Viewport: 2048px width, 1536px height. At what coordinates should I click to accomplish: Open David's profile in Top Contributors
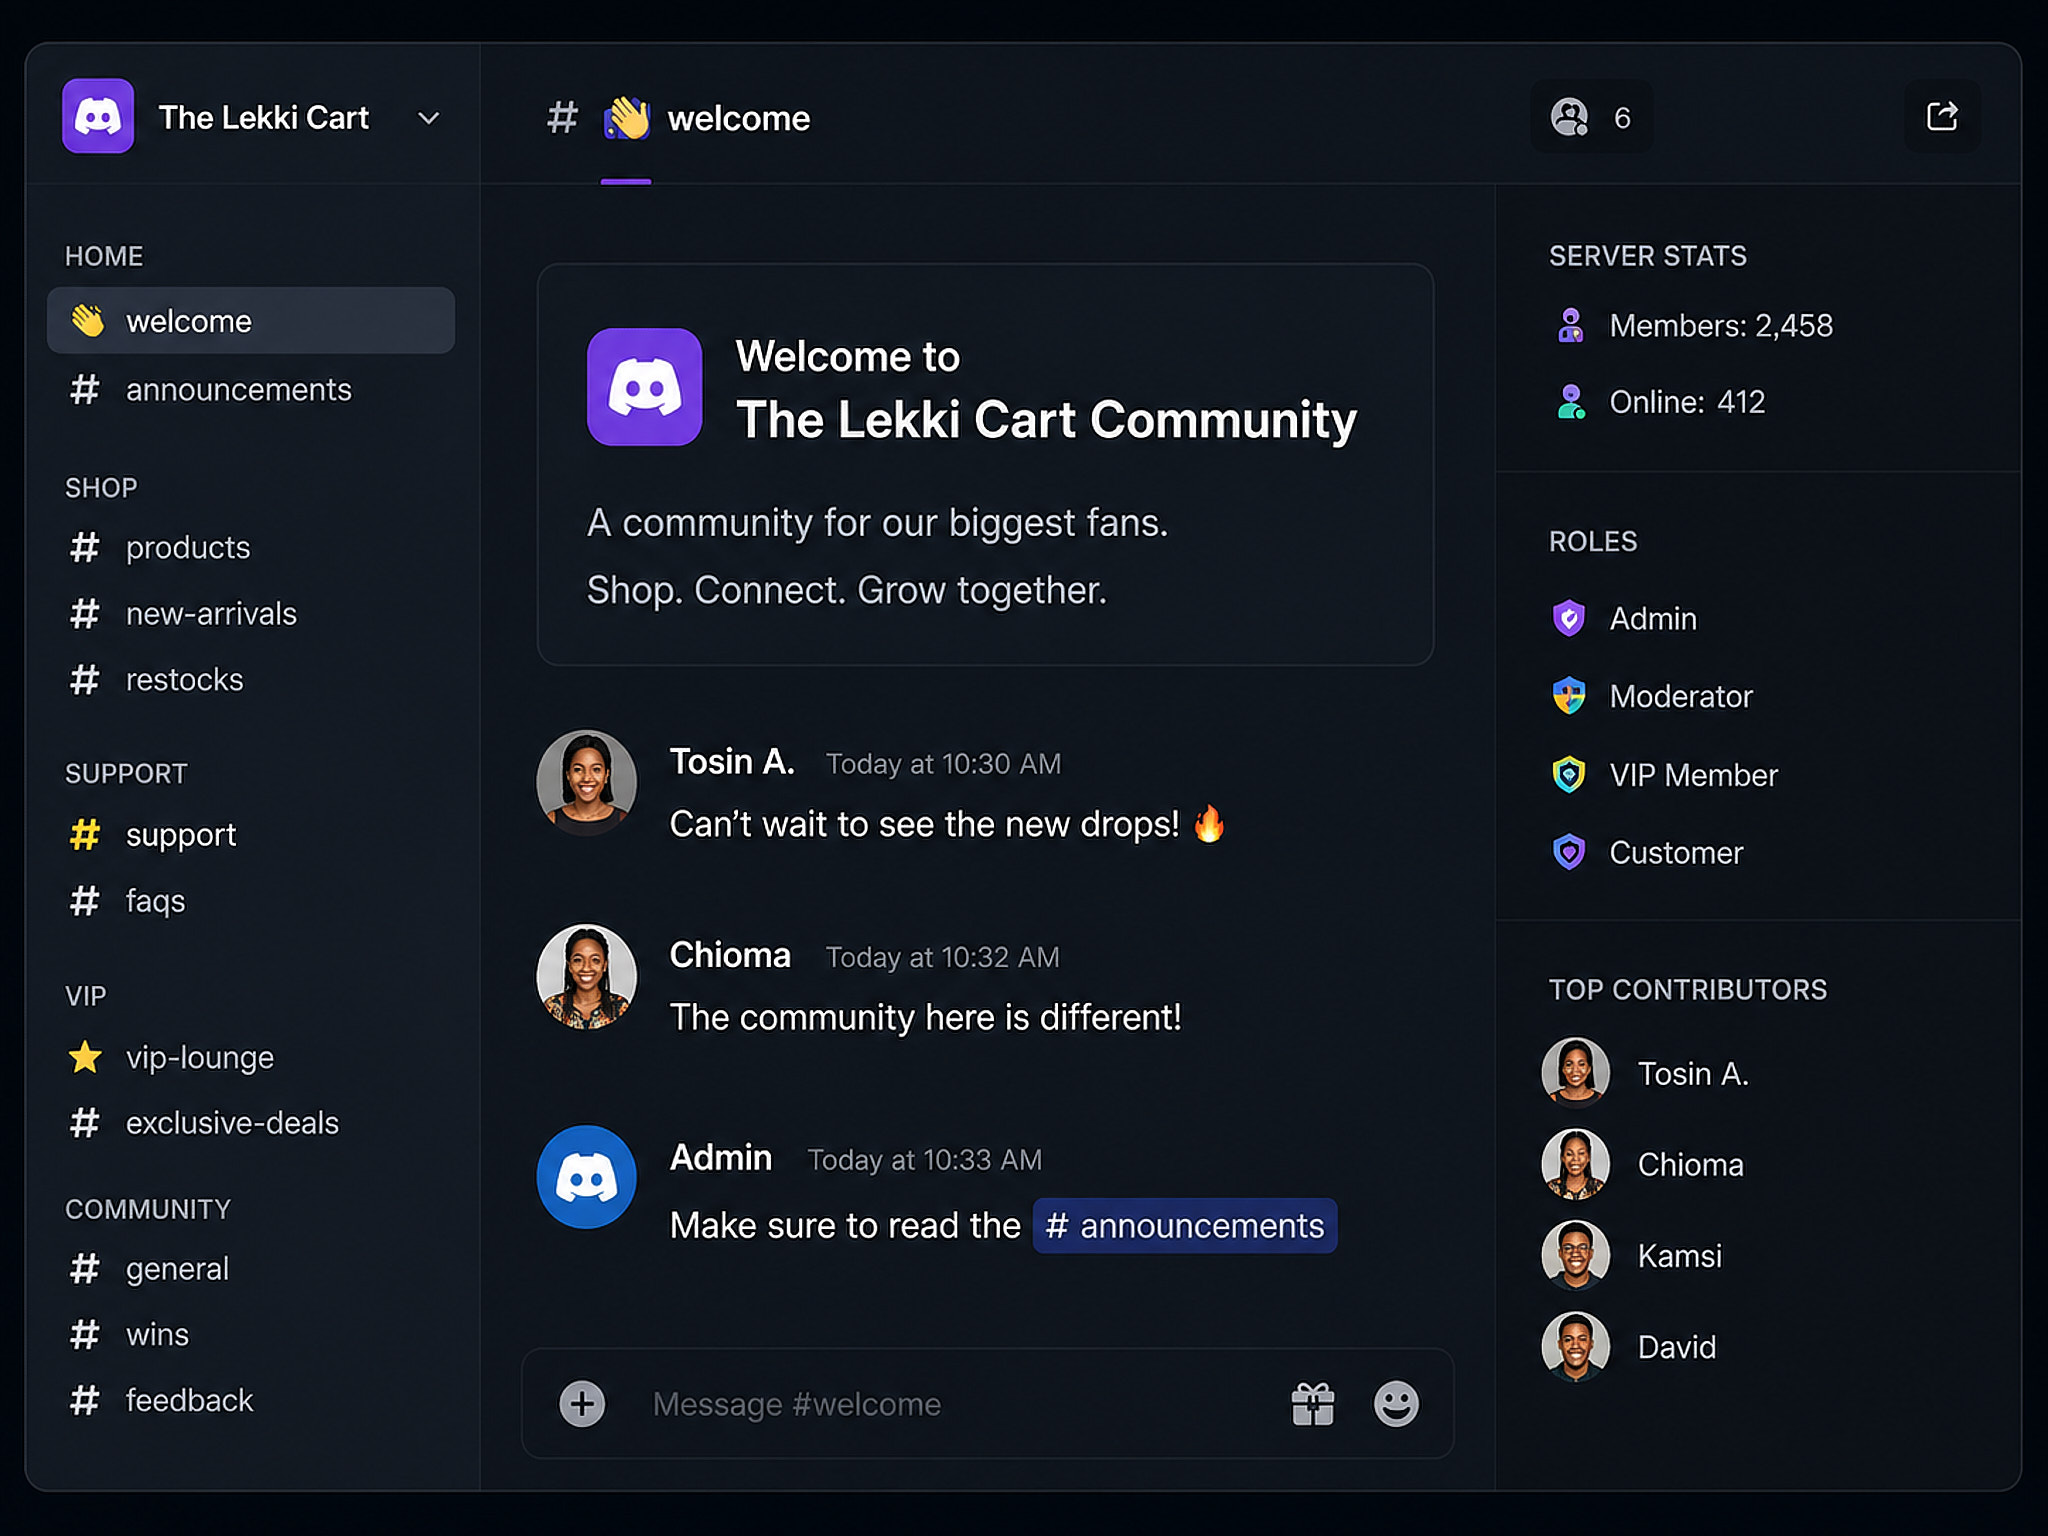tap(1677, 1347)
